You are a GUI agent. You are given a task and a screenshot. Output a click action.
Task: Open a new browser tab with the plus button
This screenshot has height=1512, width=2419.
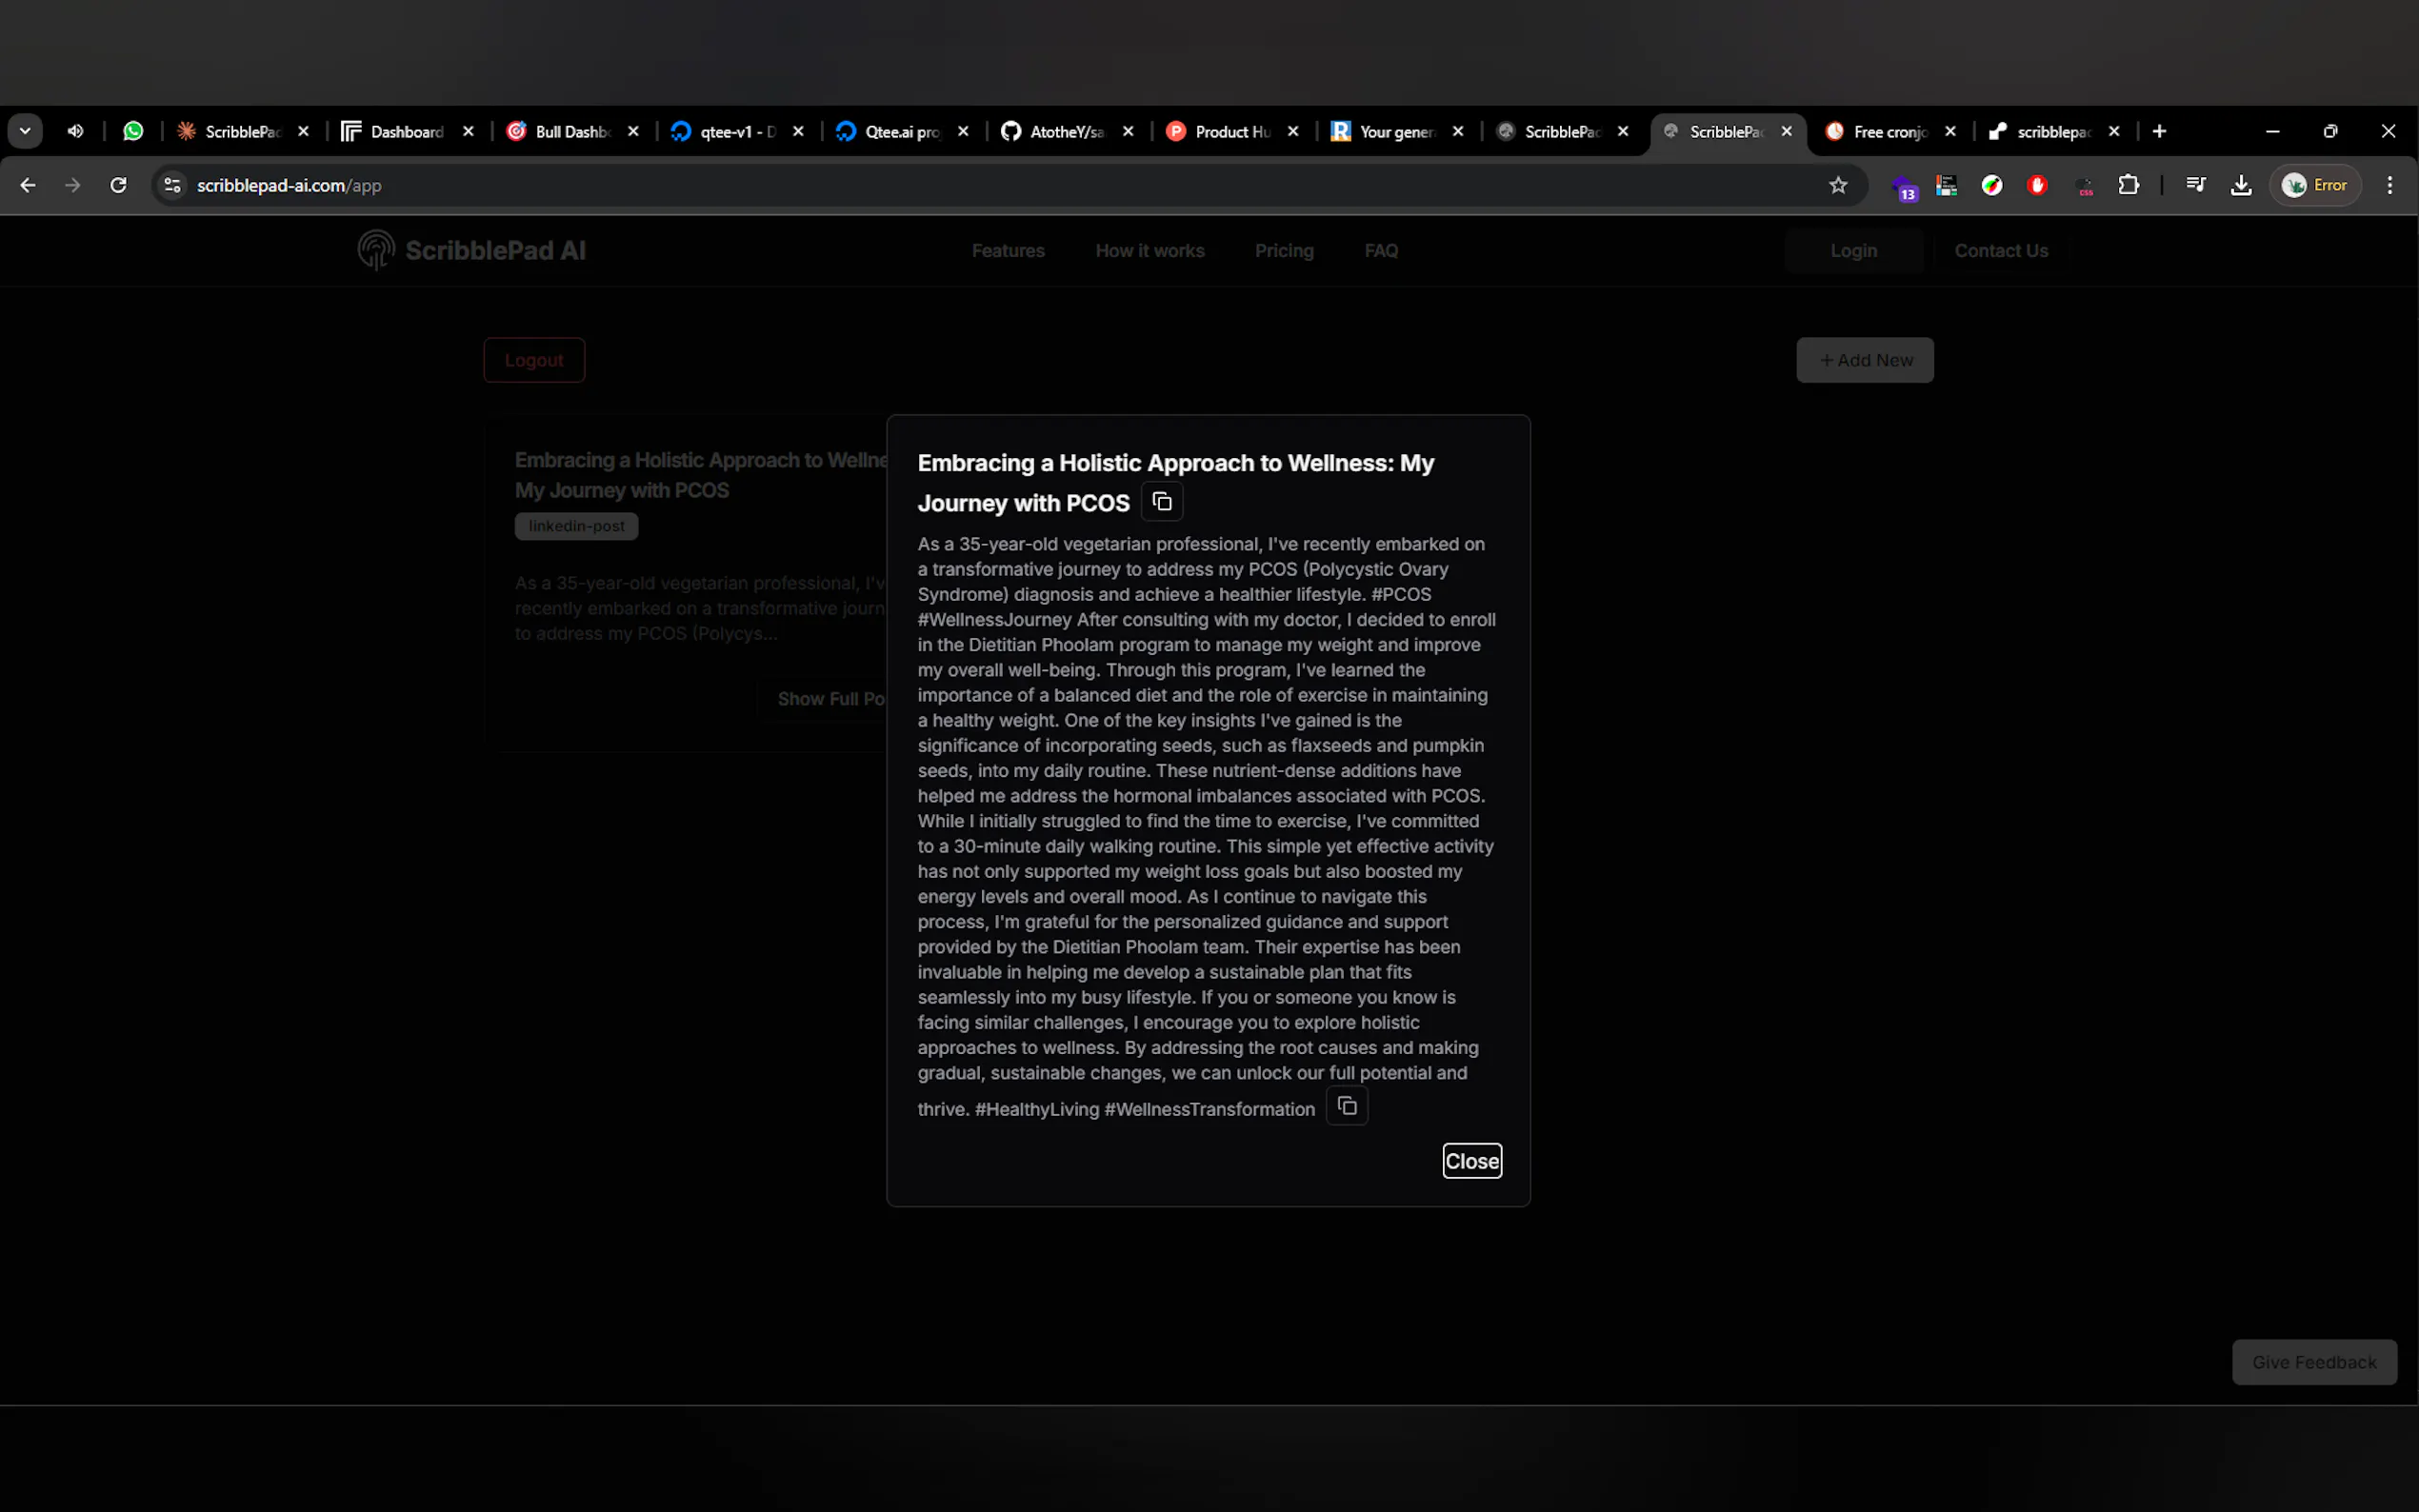tap(2159, 131)
